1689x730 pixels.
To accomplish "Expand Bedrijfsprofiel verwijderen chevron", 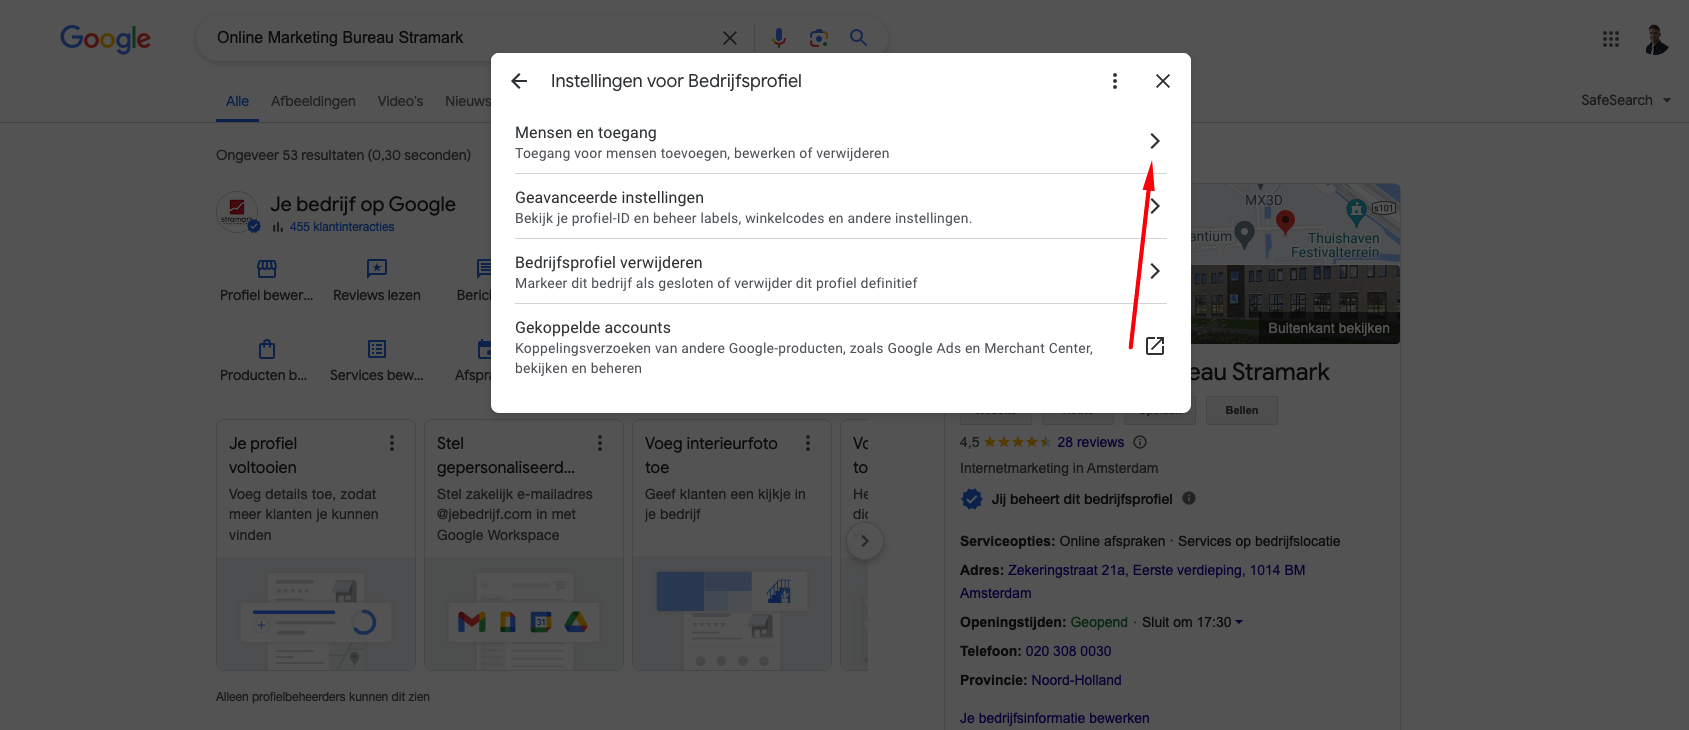I will [x=1155, y=271].
